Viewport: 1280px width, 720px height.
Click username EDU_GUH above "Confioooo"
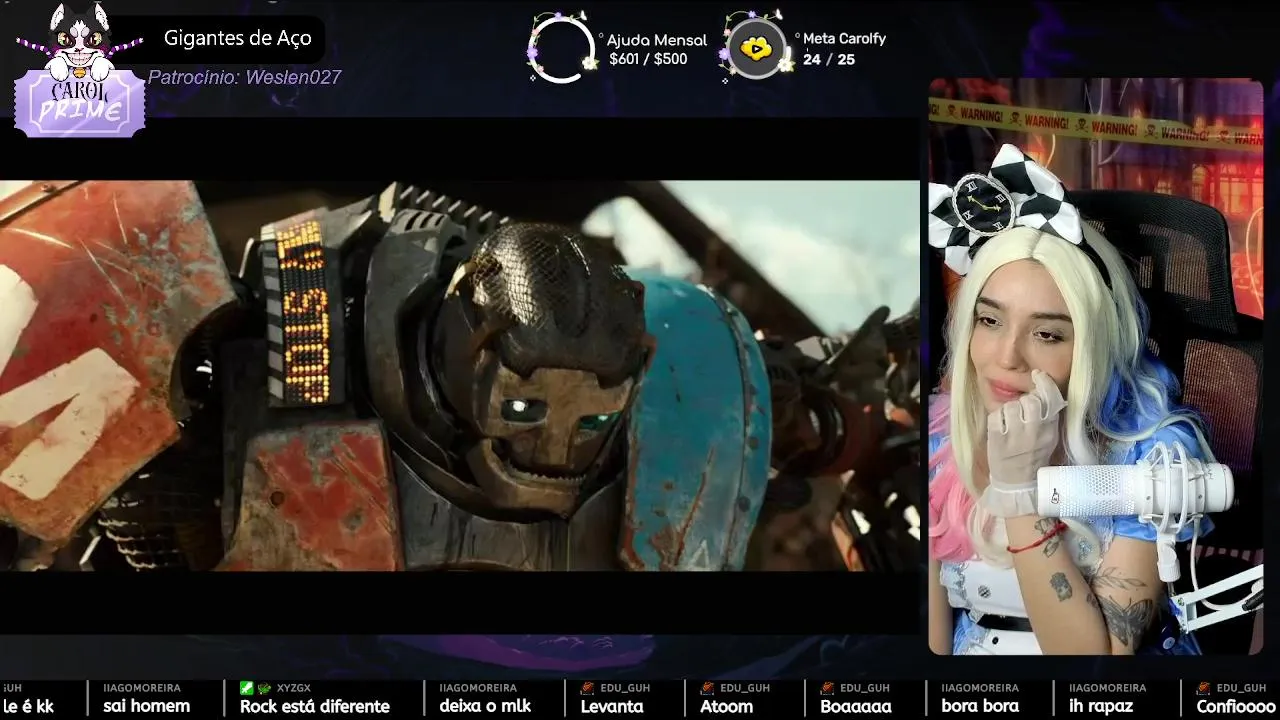pos(1240,688)
